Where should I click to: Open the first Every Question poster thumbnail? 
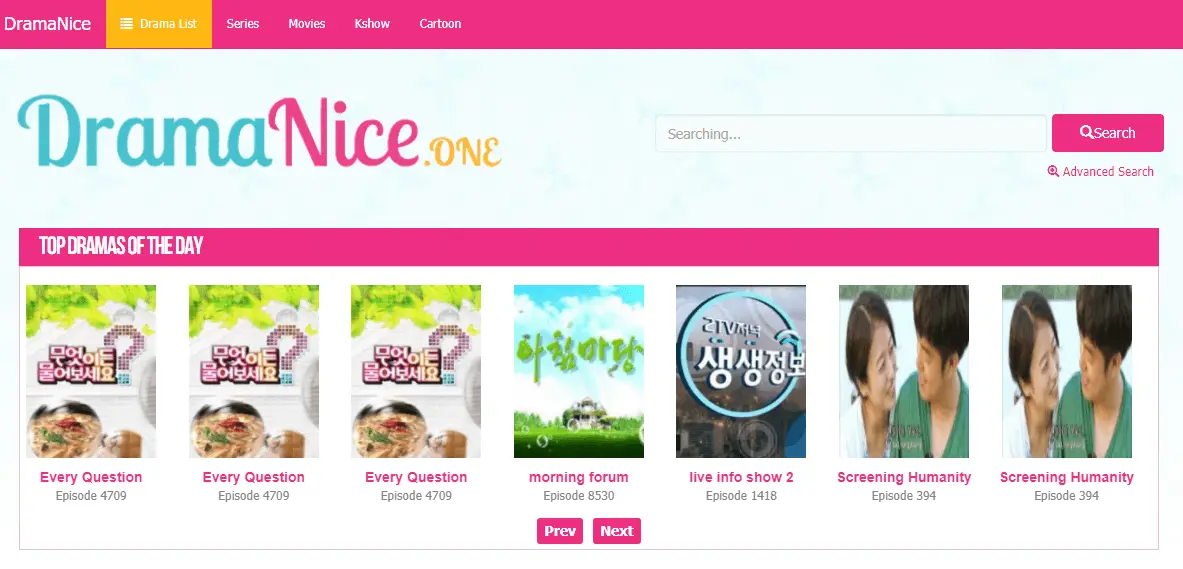91,371
